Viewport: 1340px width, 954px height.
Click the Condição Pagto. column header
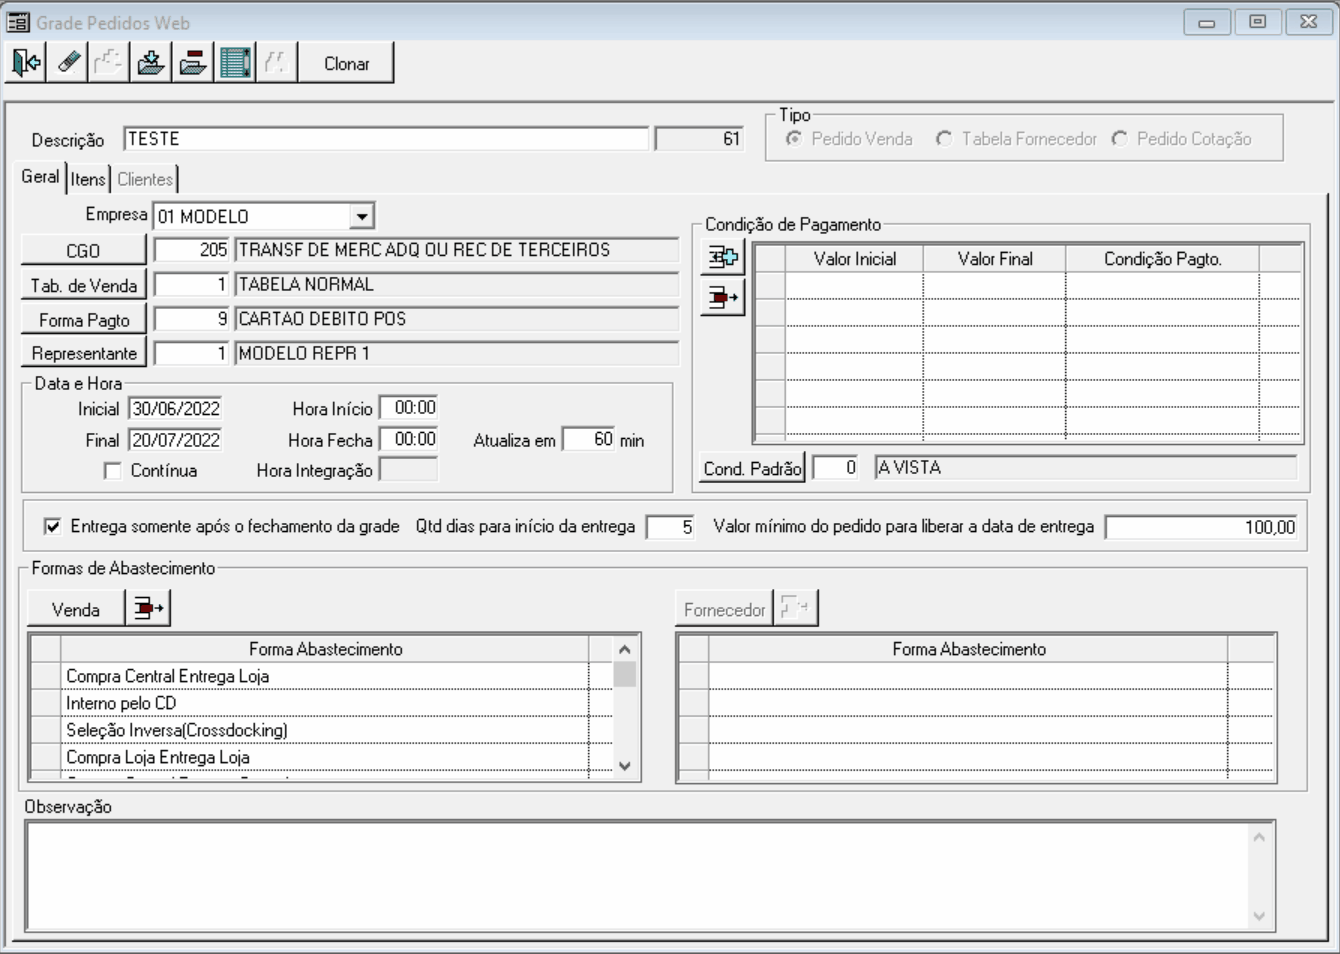point(1163,259)
